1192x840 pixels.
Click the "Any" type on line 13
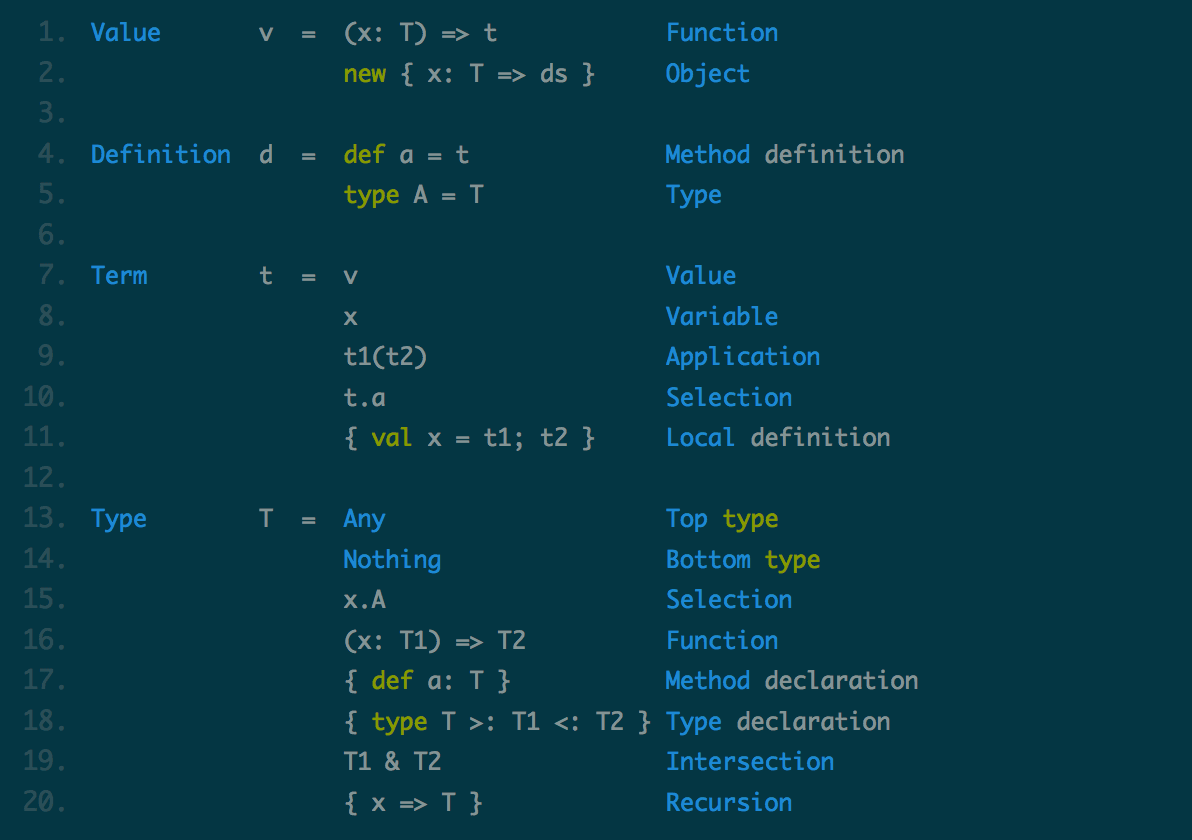pos(364,519)
